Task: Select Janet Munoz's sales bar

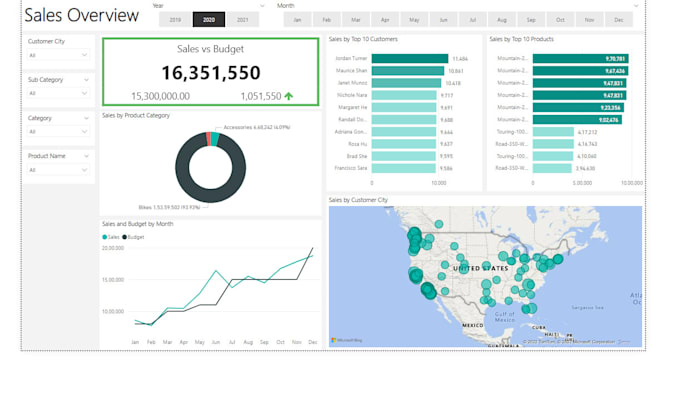Action: [406, 83]
